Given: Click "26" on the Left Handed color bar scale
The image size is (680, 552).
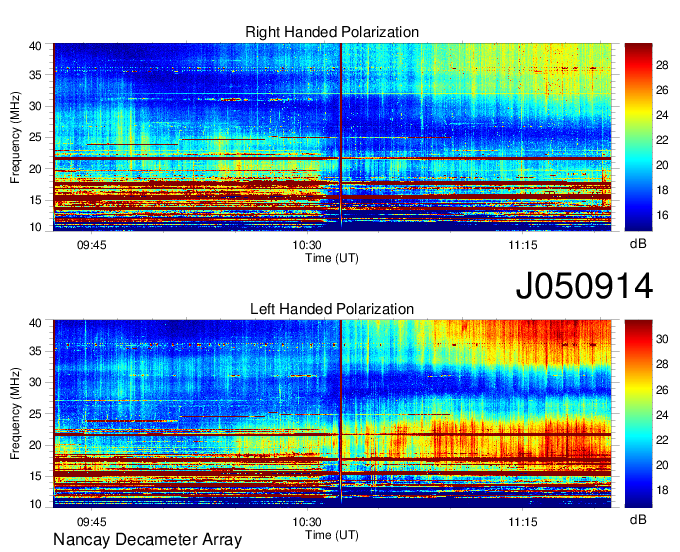Looking at the screenshot, I should point(662,390).
